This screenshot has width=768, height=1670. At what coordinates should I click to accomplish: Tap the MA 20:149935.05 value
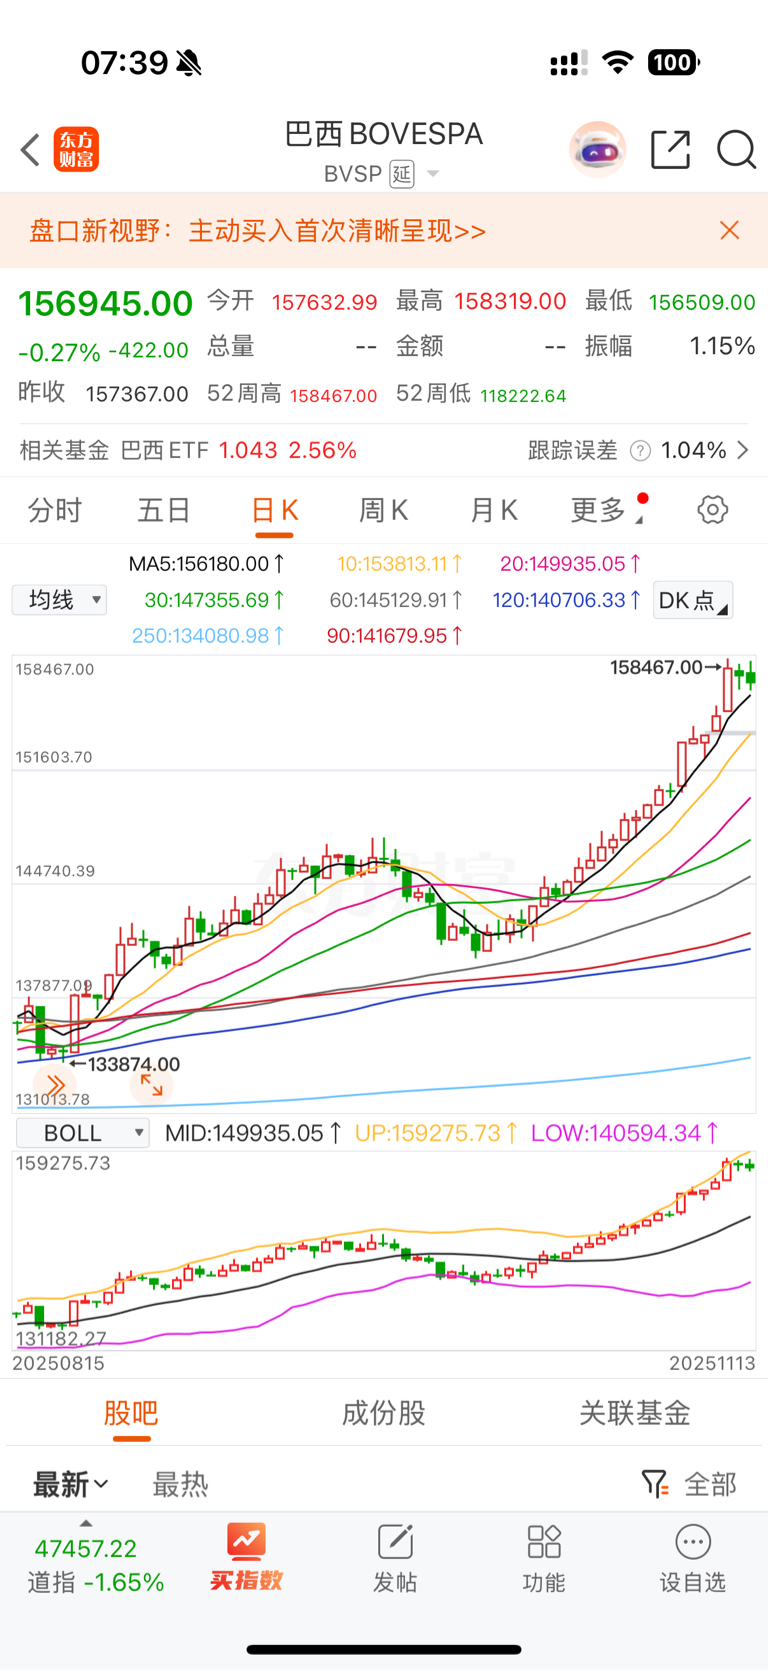coord(571,564)
